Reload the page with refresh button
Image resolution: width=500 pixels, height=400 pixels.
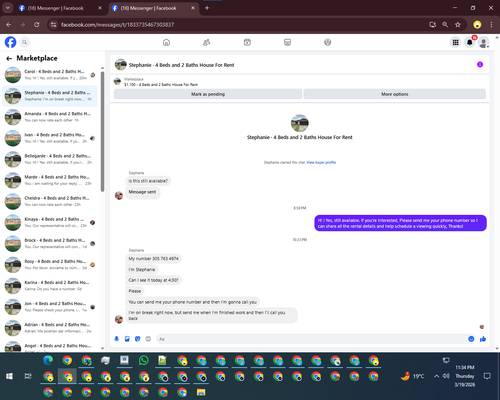click(x=37, y=25)
